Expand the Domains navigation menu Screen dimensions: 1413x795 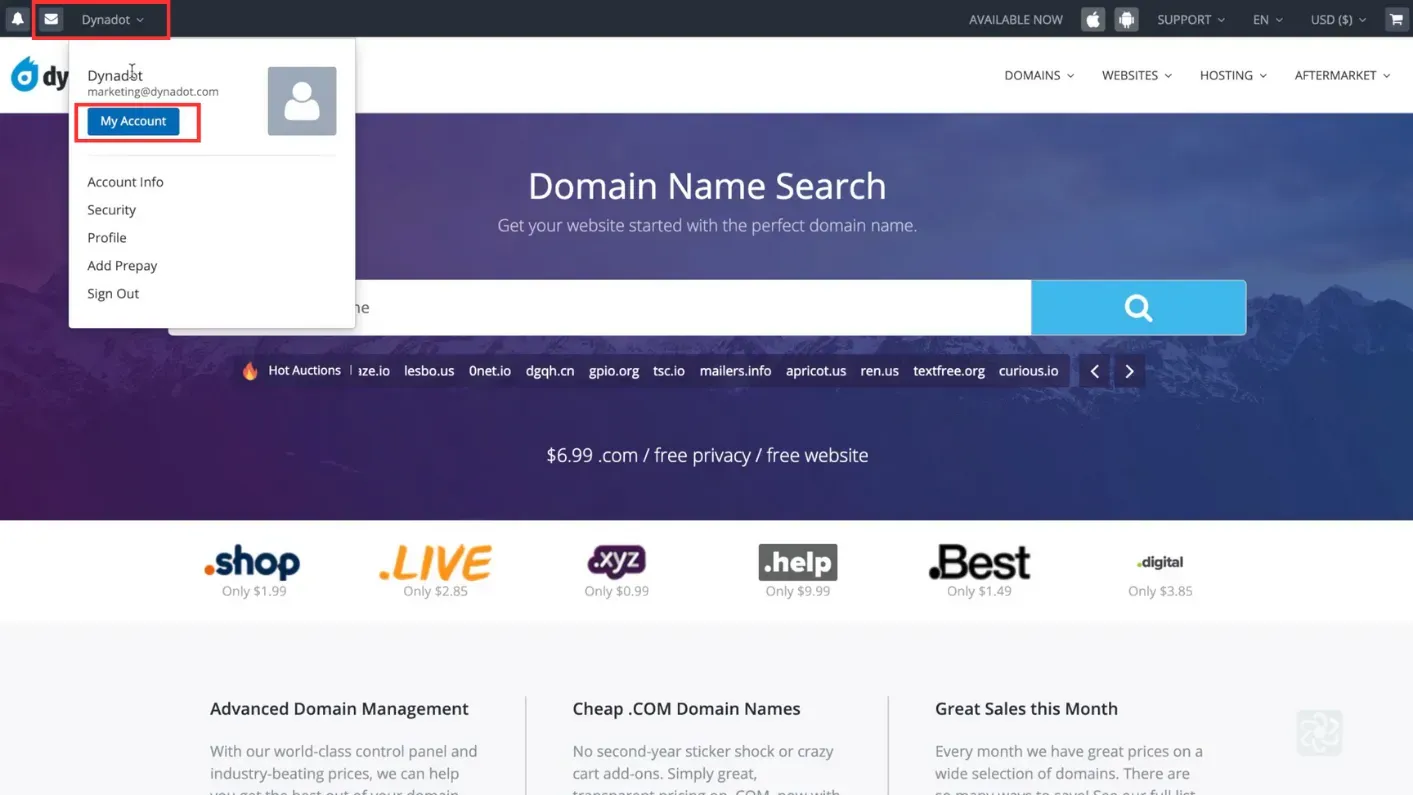click(1039, 75)
